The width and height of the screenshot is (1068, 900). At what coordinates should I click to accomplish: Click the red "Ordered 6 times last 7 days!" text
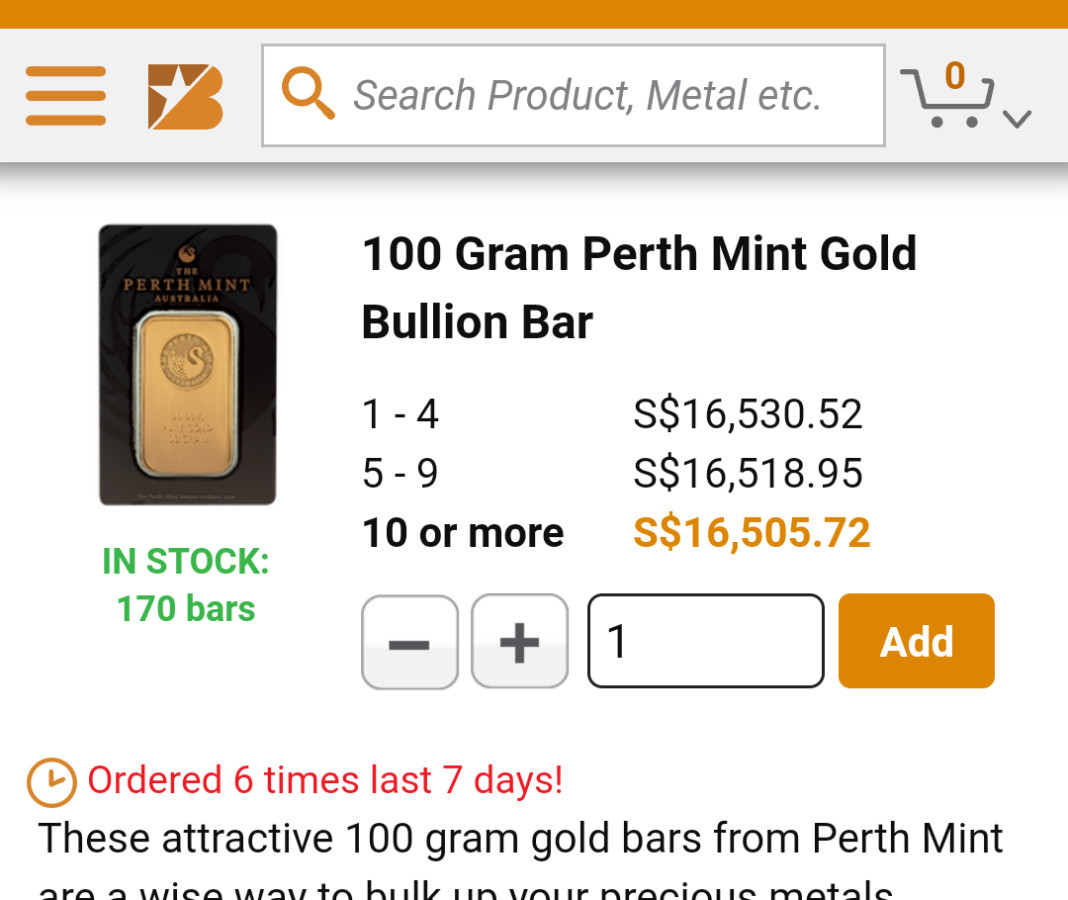325,780
